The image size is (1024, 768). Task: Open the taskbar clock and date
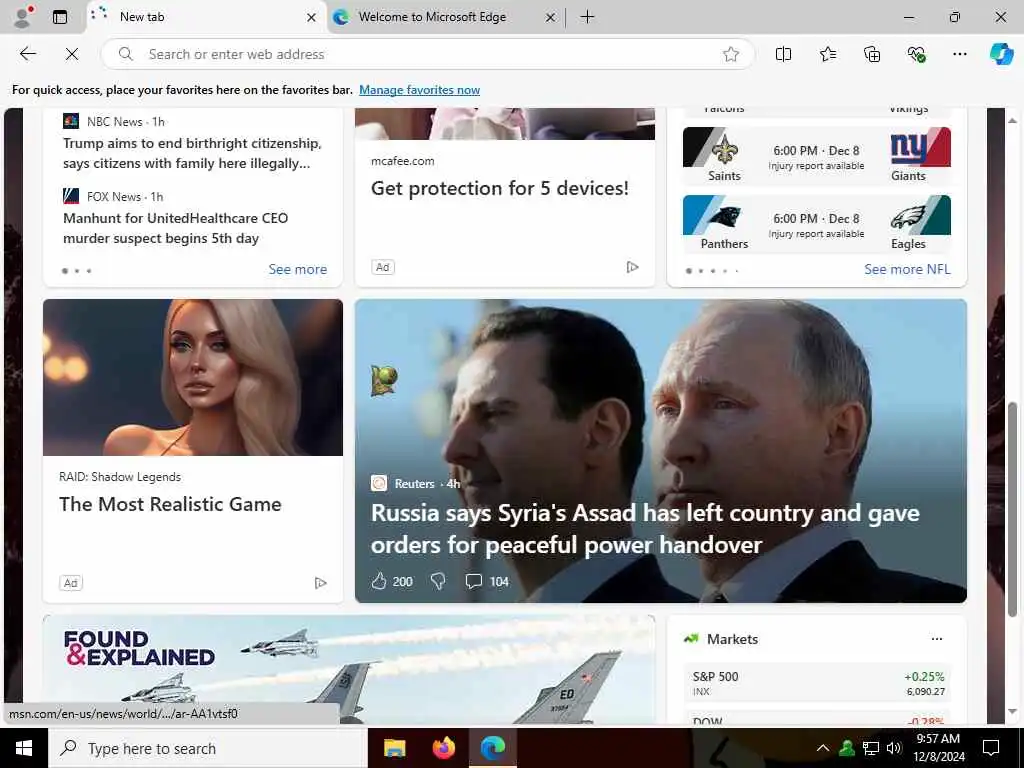pos(938,748)
